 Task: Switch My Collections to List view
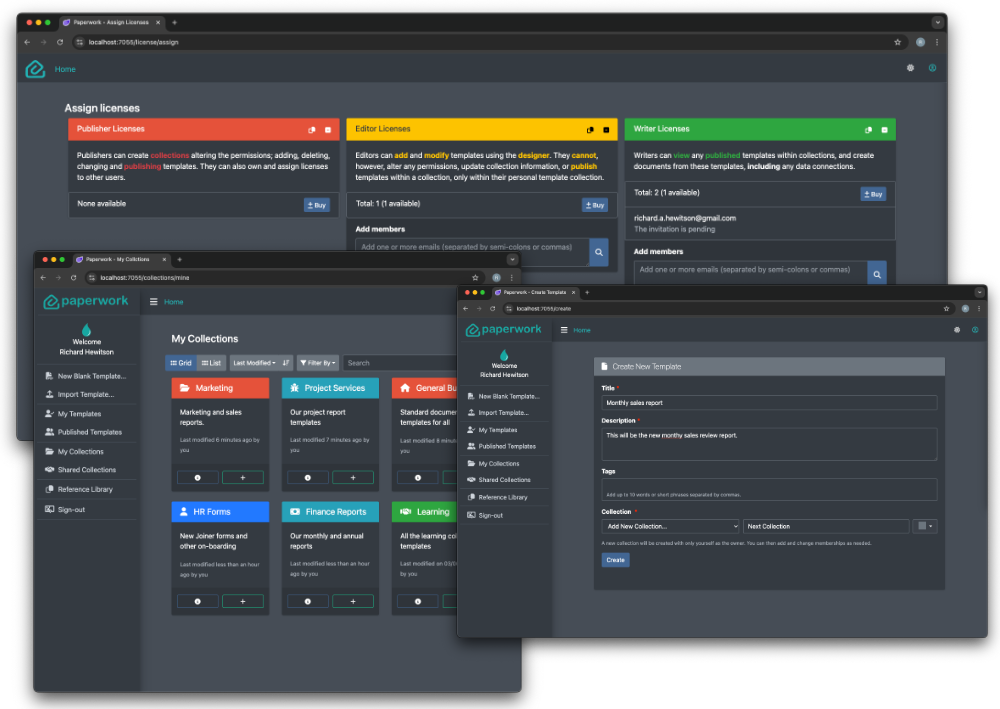(211, 363)
